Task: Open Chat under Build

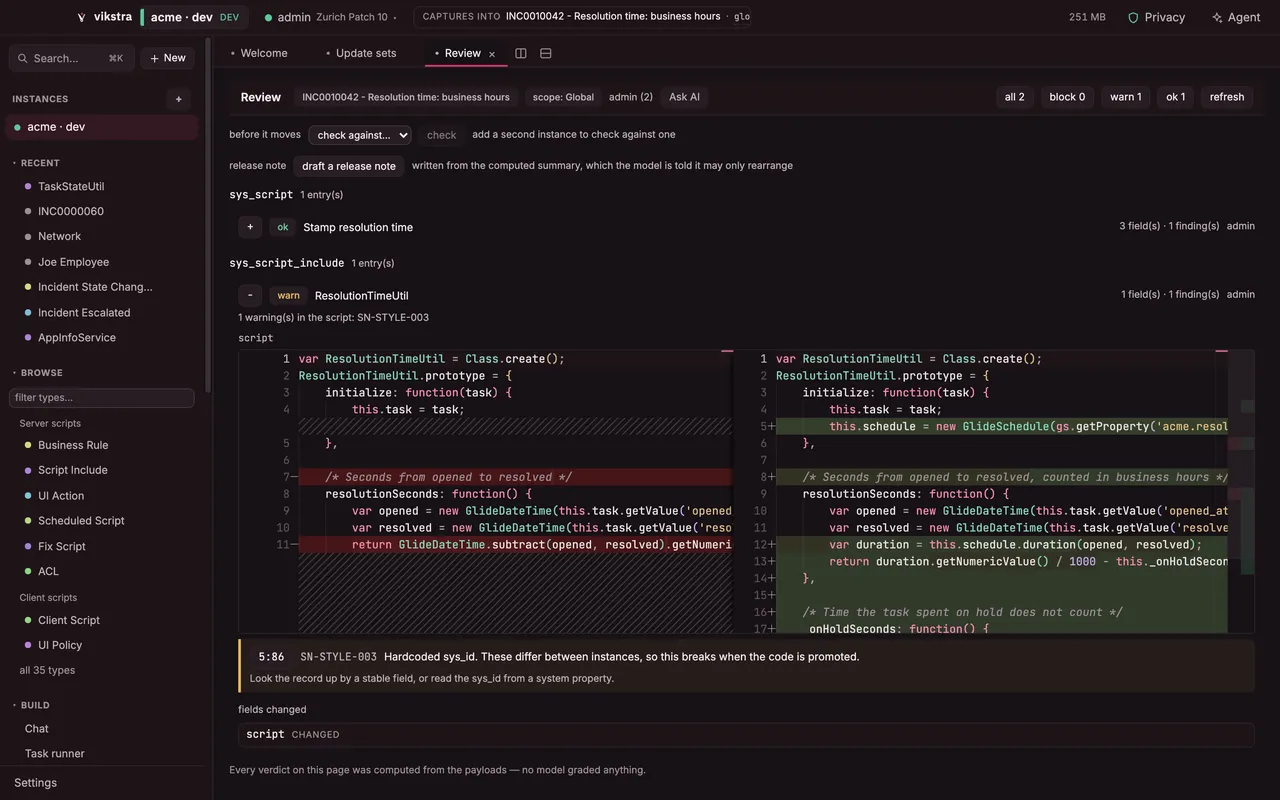Action: tap(37, 729)
